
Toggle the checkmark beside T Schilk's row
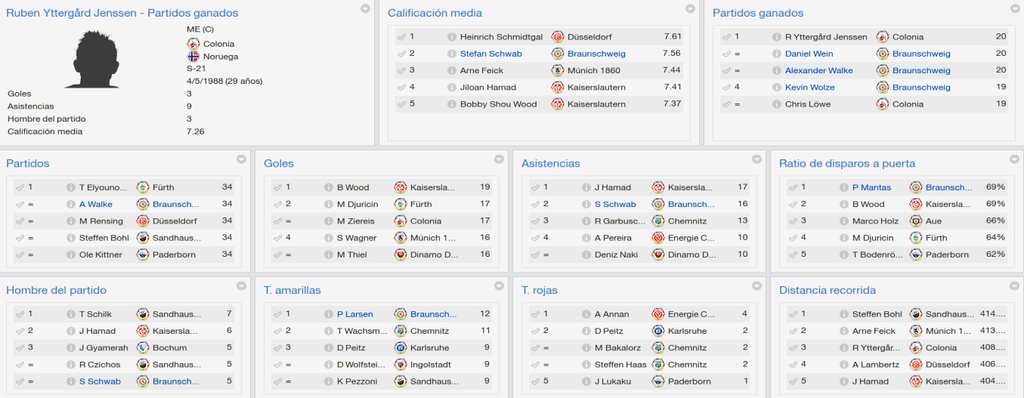[19, 314]
